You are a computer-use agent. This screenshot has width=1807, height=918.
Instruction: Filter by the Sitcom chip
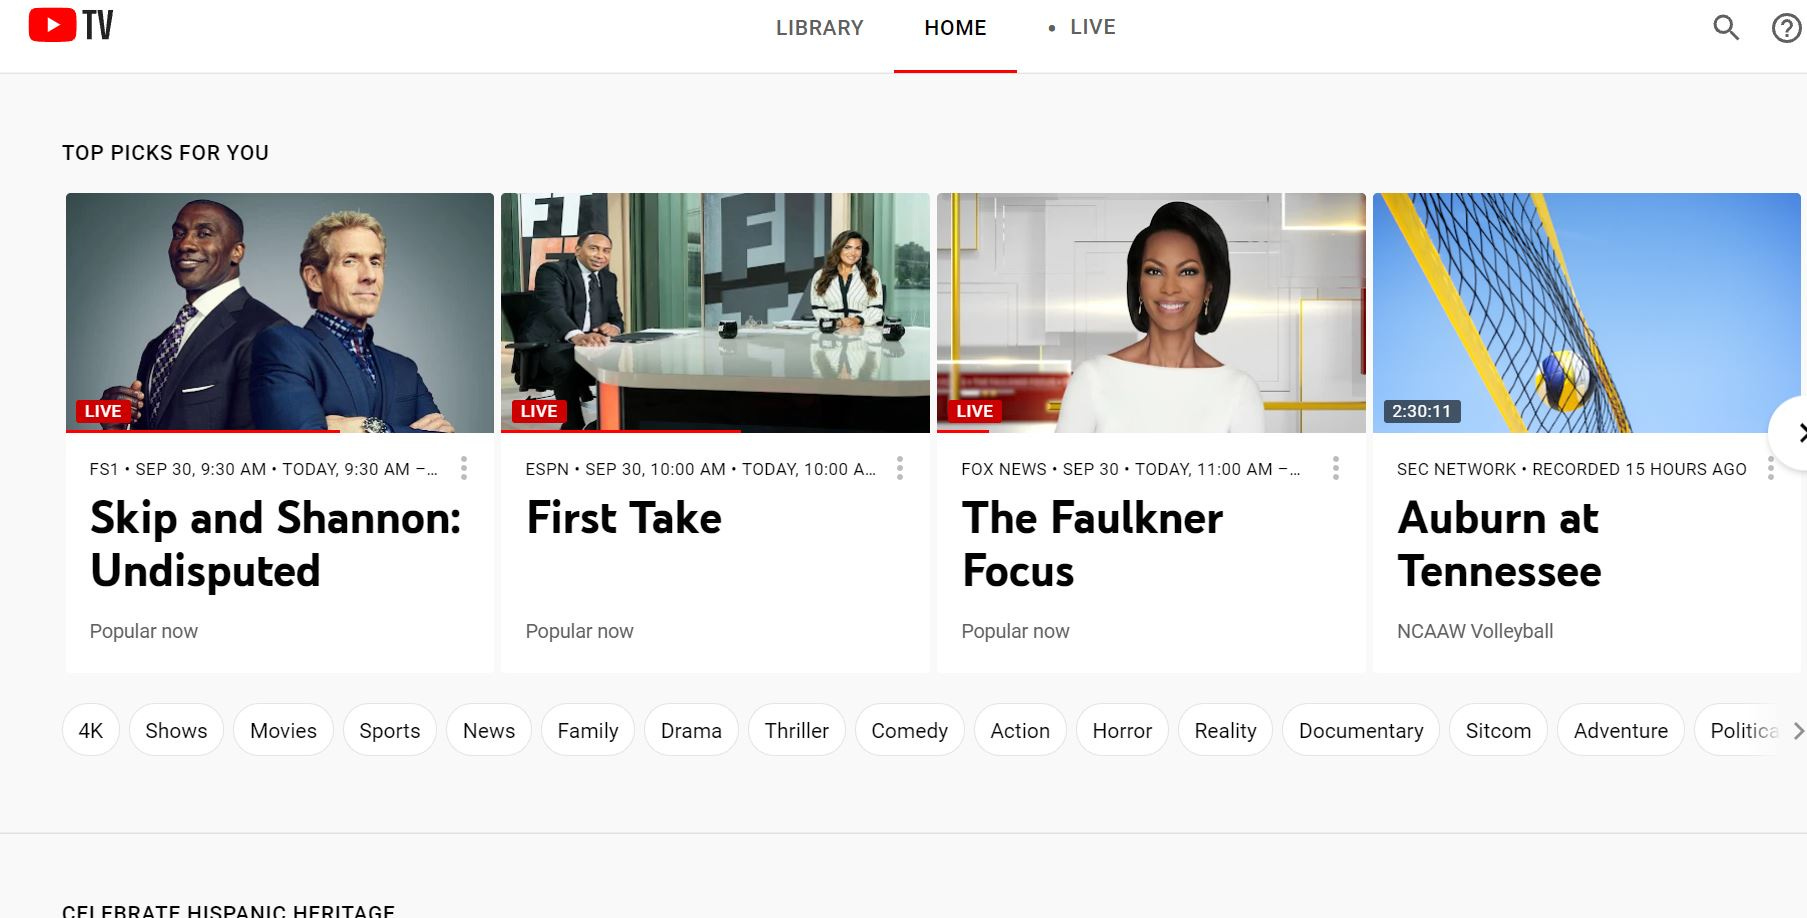[x=1498, y=730]
